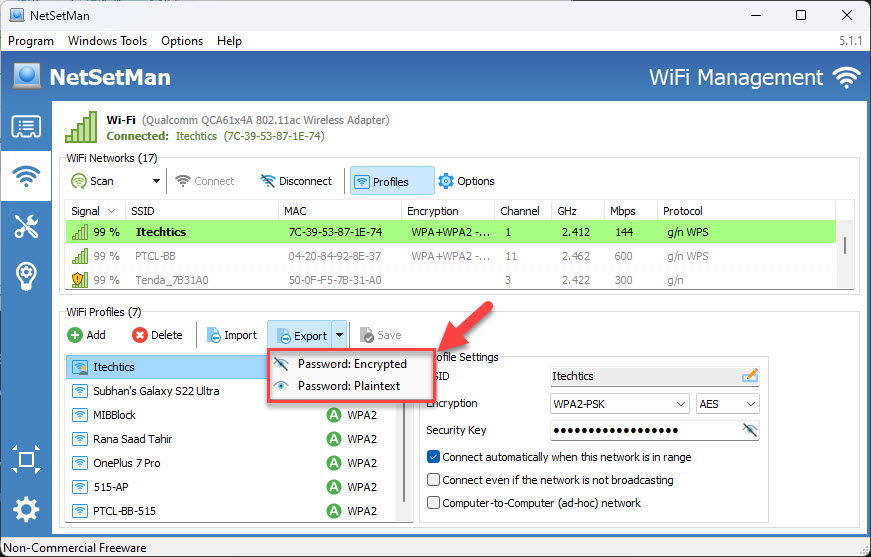This screenshot has height=557, width=871.
Task: Import a WiFi profile
Action: pyautogui.click(x=232, y=335)
